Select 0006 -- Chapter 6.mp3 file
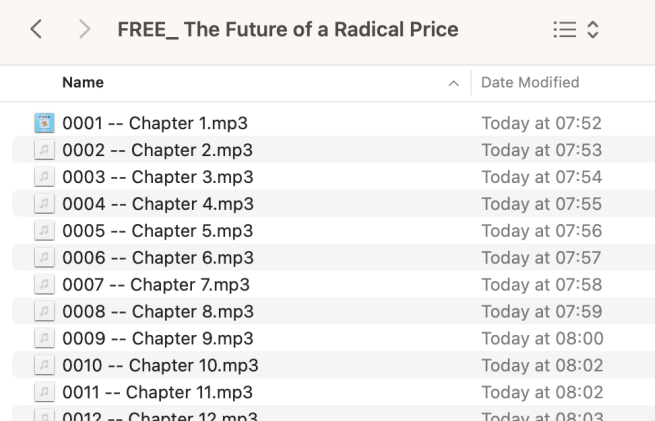This screenshot has height=421, width=655. pyautogui.click(x=333, y=258)
